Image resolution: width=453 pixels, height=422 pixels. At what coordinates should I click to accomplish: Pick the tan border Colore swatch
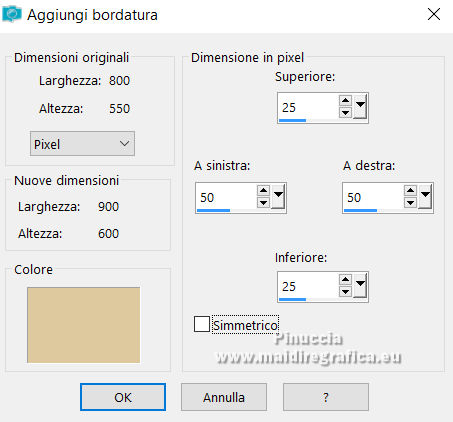[84, 325]
